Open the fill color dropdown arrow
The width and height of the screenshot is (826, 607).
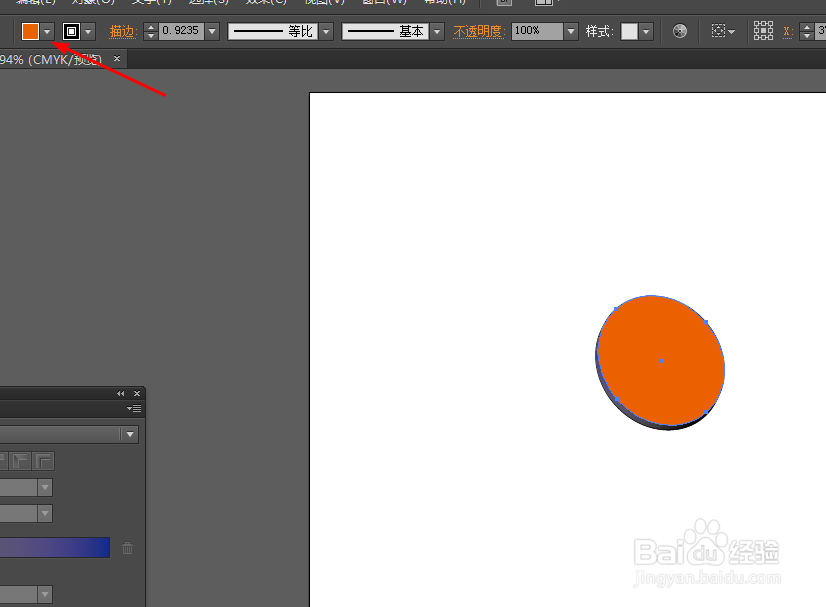click(47, 32)
